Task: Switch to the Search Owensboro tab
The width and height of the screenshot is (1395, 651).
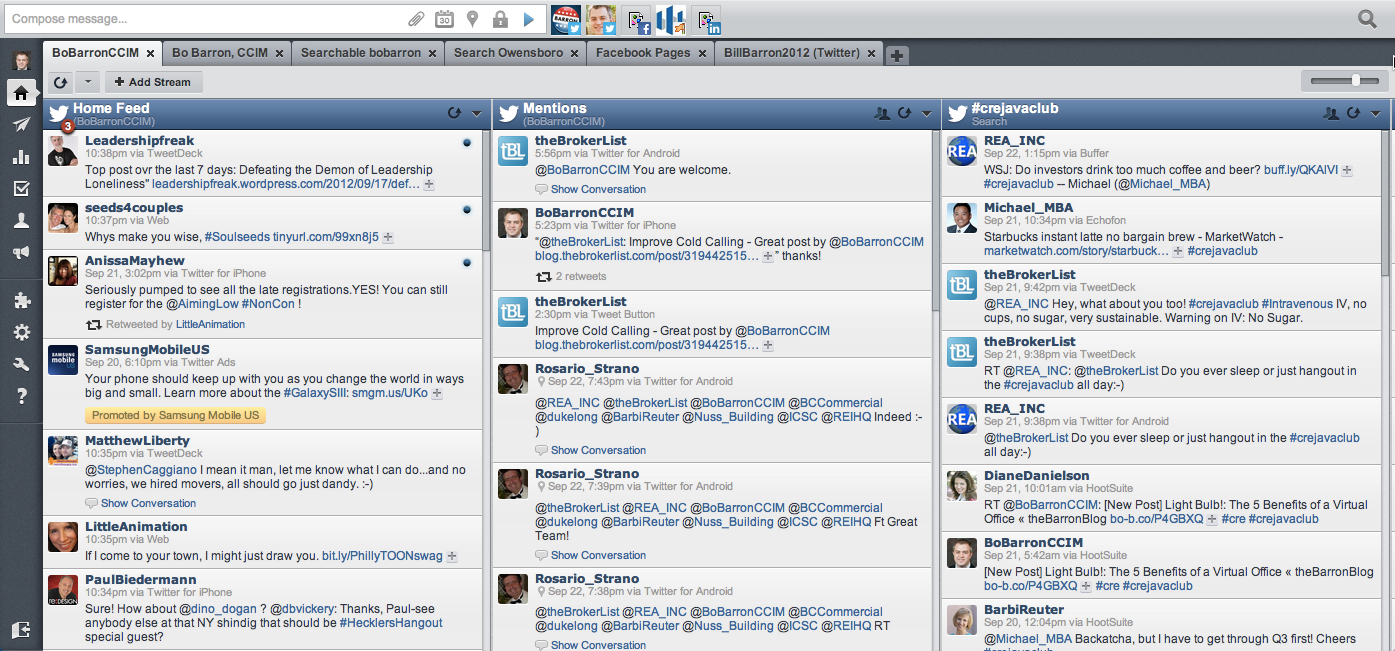Action: coord(509,53)
